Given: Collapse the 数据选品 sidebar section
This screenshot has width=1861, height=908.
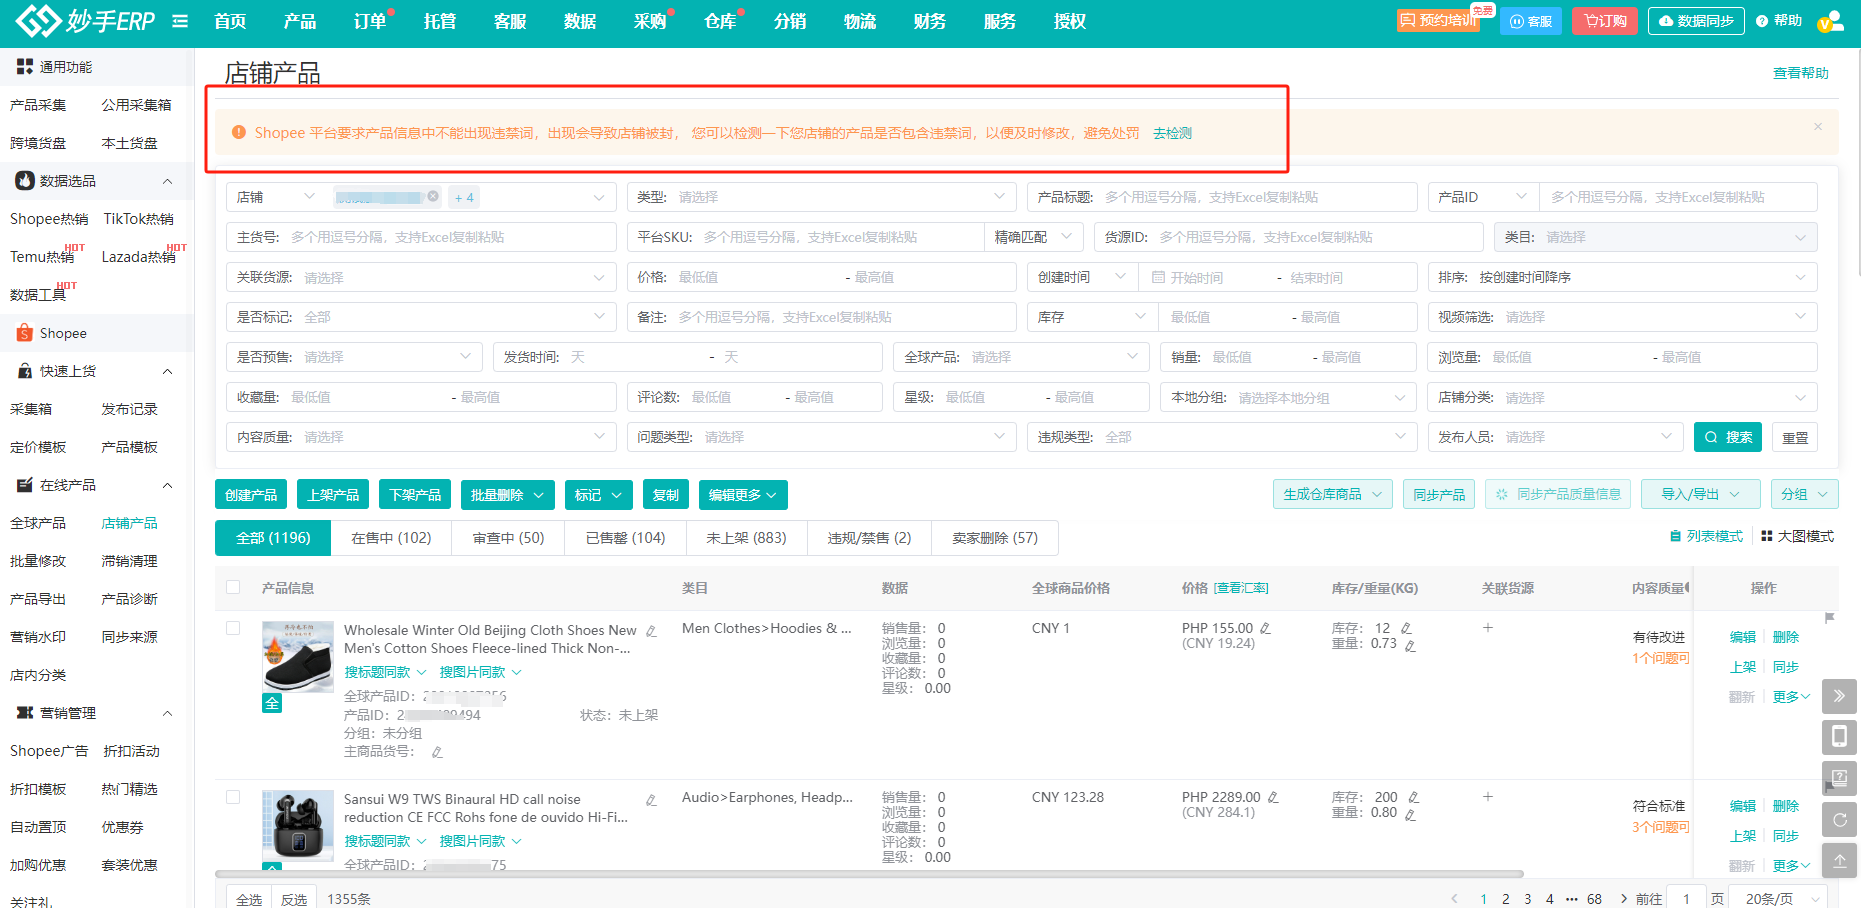Looking at the screenshot, I should [x=167, y=181].
